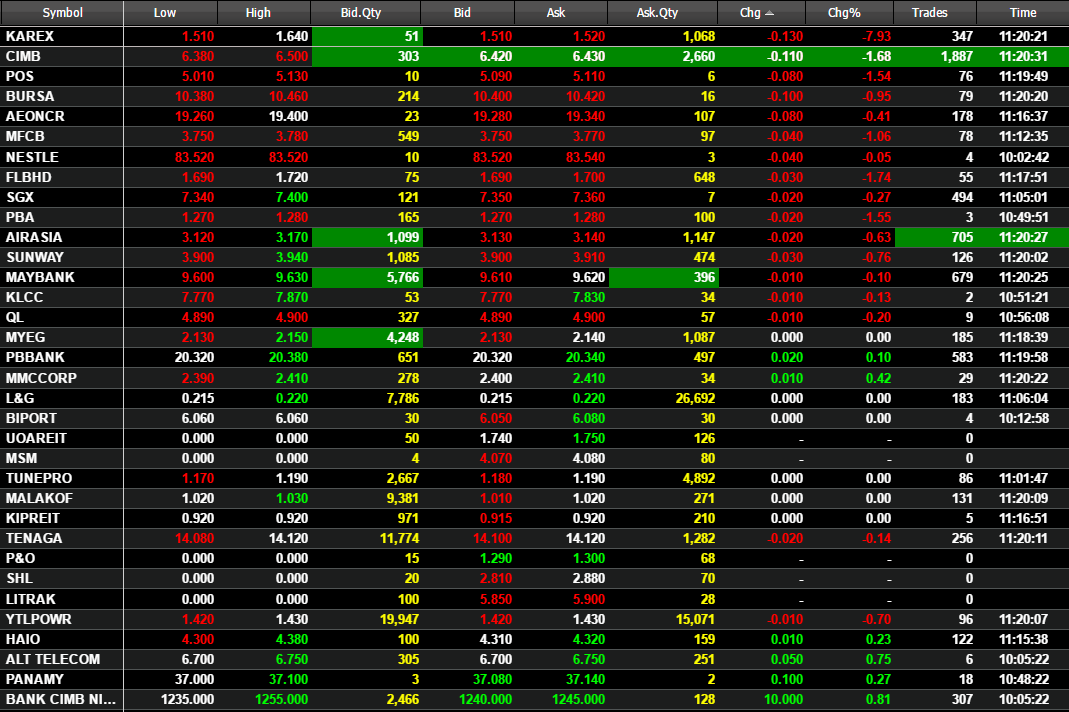Click L&G ask quantity 26,692

(x=695, y=398)
